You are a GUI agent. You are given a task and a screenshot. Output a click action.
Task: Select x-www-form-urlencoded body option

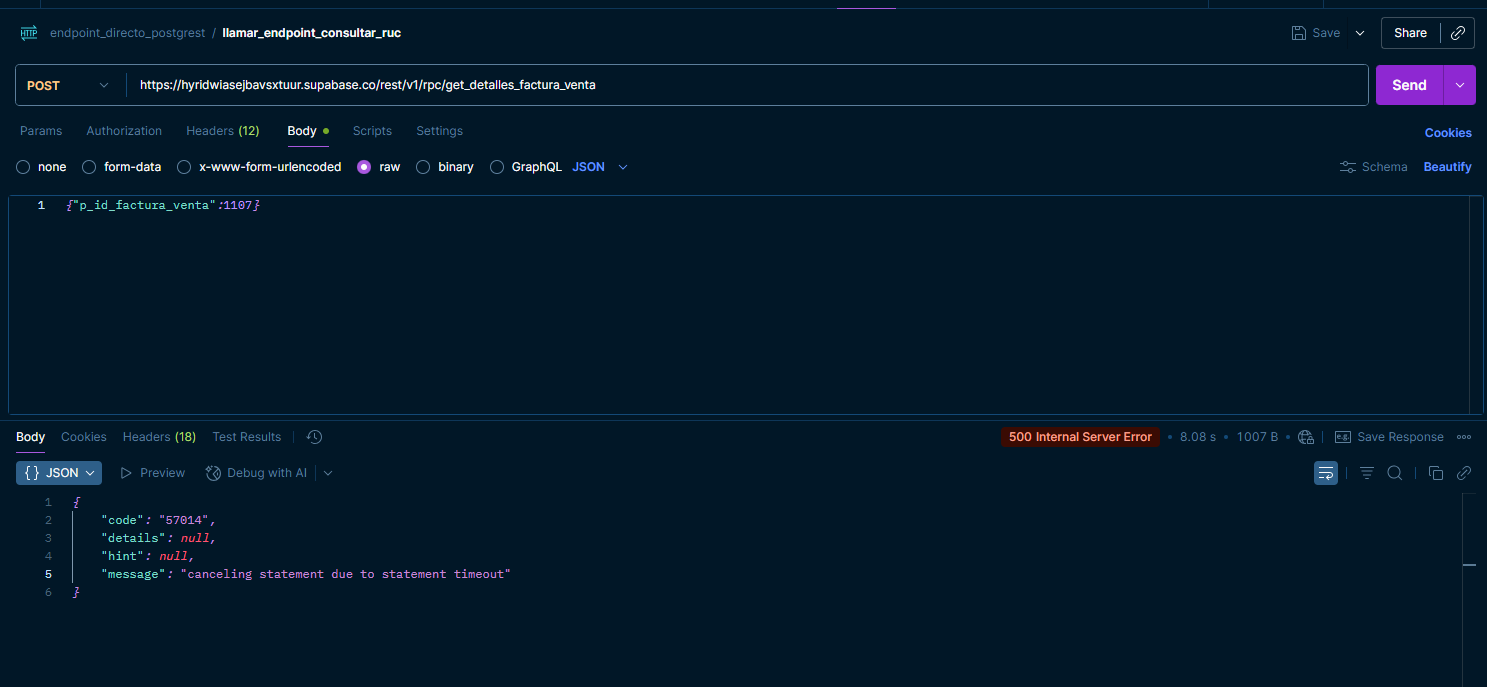[184, 167]
